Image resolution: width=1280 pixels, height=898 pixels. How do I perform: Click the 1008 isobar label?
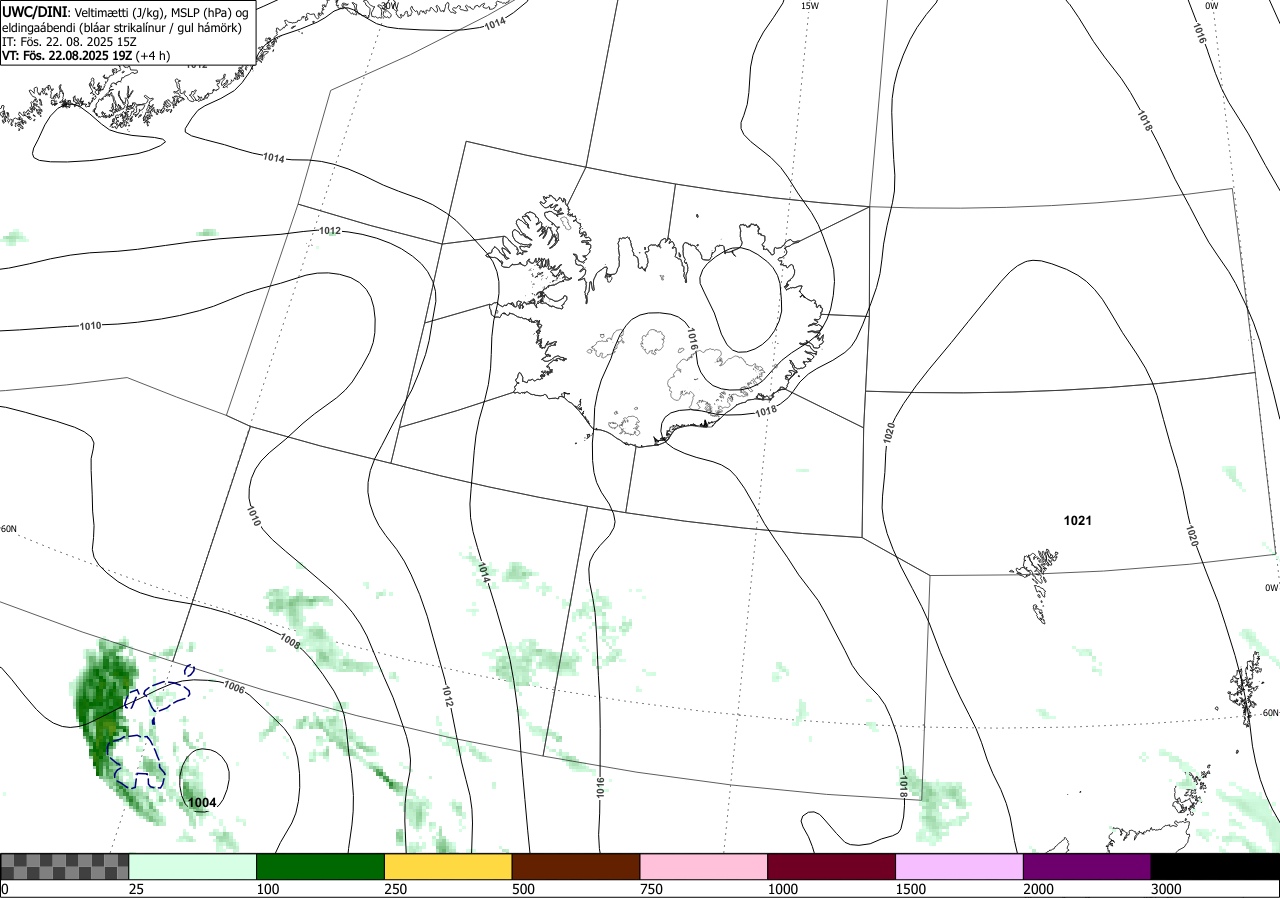pyautogui.click(x=290, y=641)
